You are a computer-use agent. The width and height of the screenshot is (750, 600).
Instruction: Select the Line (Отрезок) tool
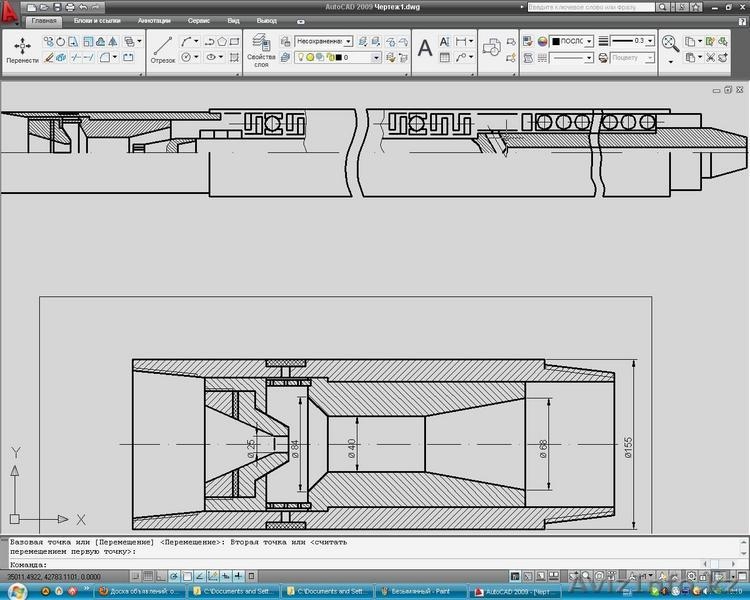(x=163, y=50)
